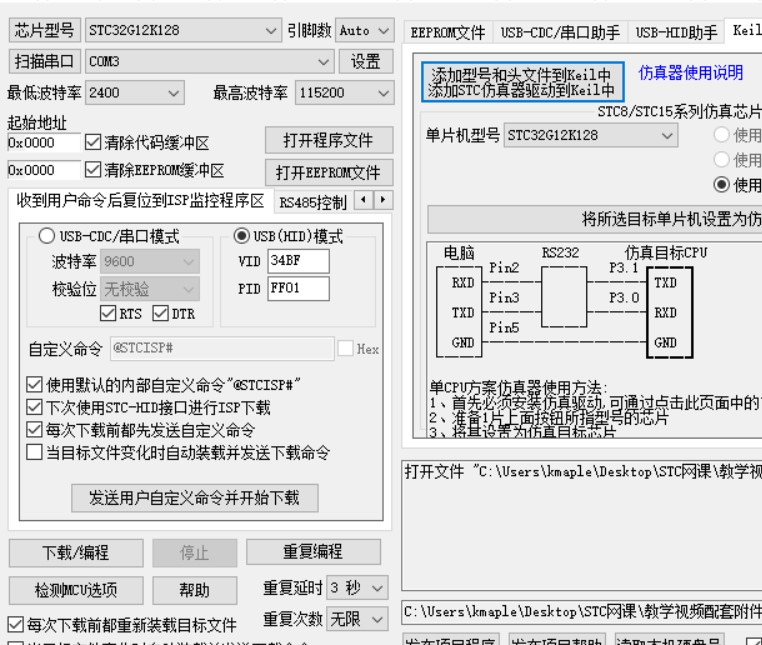Click the 打开程序文件 button
762x645 pixels.
pyautogui.click(x=329, y=140)
